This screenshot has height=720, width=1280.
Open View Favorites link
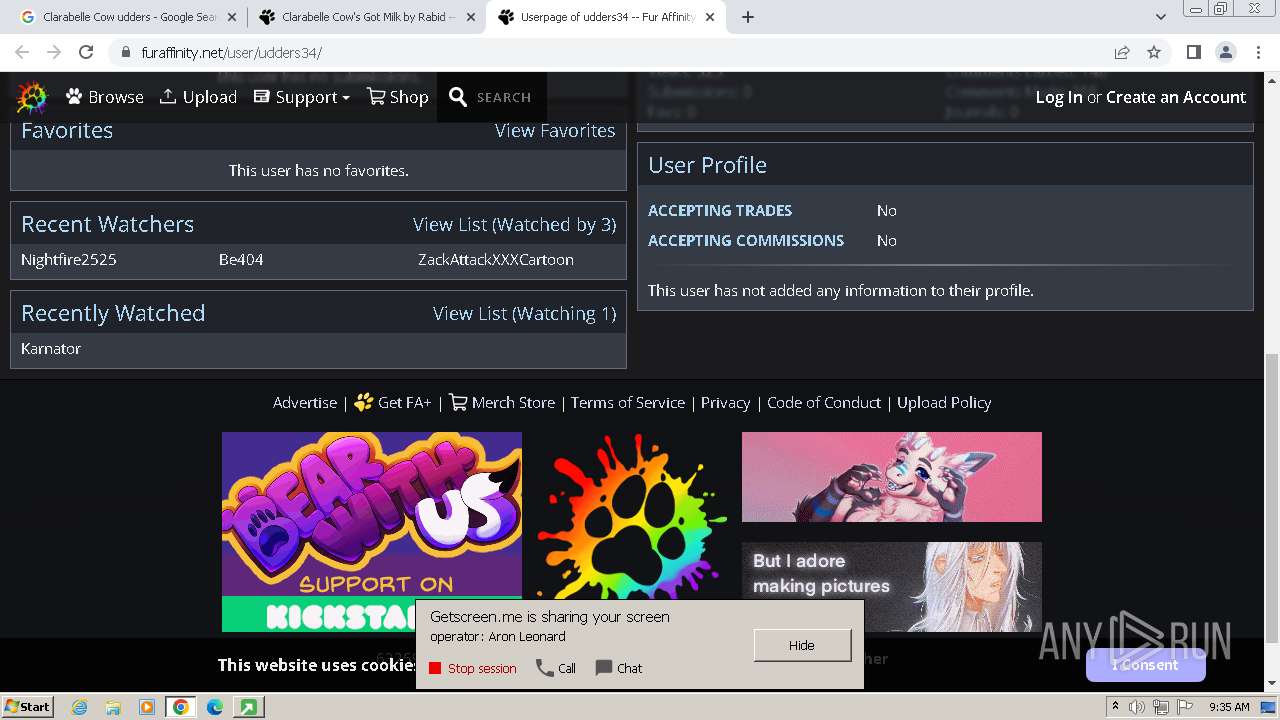(x=555, y=131)
